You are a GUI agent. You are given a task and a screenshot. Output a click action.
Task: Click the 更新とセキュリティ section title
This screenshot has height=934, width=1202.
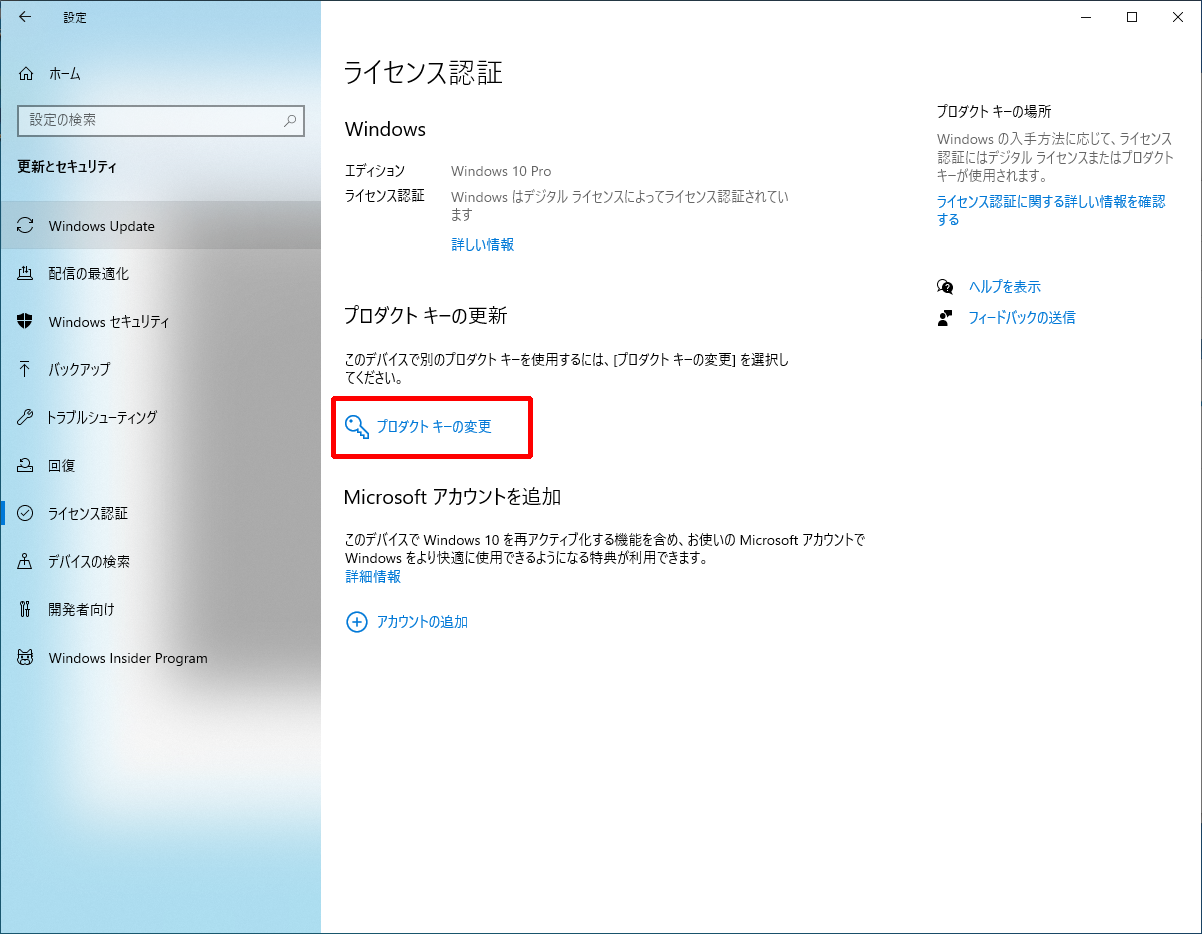click(x=67, y=167)
